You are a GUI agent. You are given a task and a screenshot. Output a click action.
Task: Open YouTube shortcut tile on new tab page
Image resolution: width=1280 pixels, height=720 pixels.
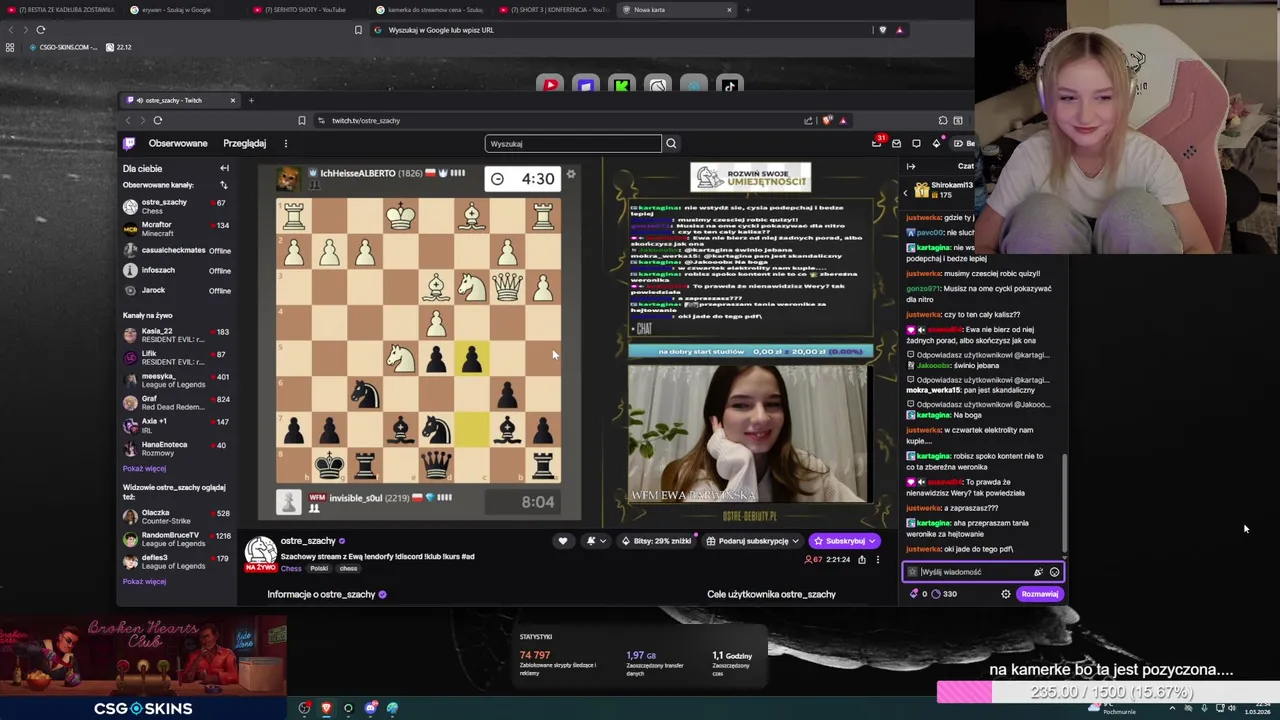pos(550,86)
